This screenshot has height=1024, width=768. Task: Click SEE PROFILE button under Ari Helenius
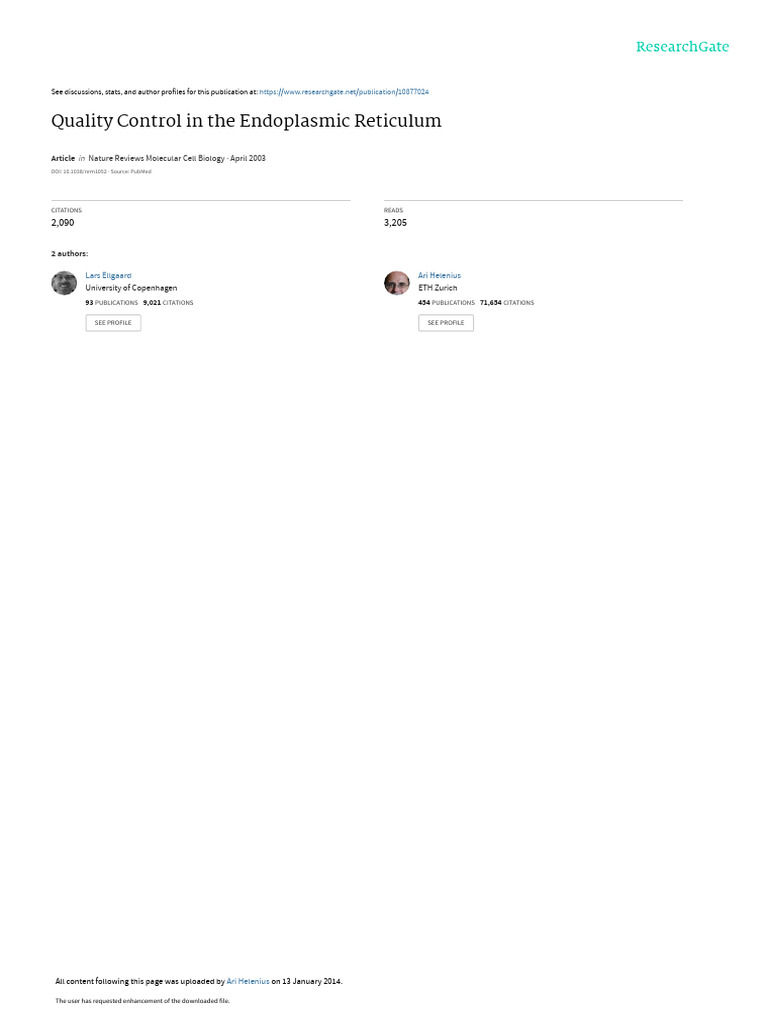446,323
